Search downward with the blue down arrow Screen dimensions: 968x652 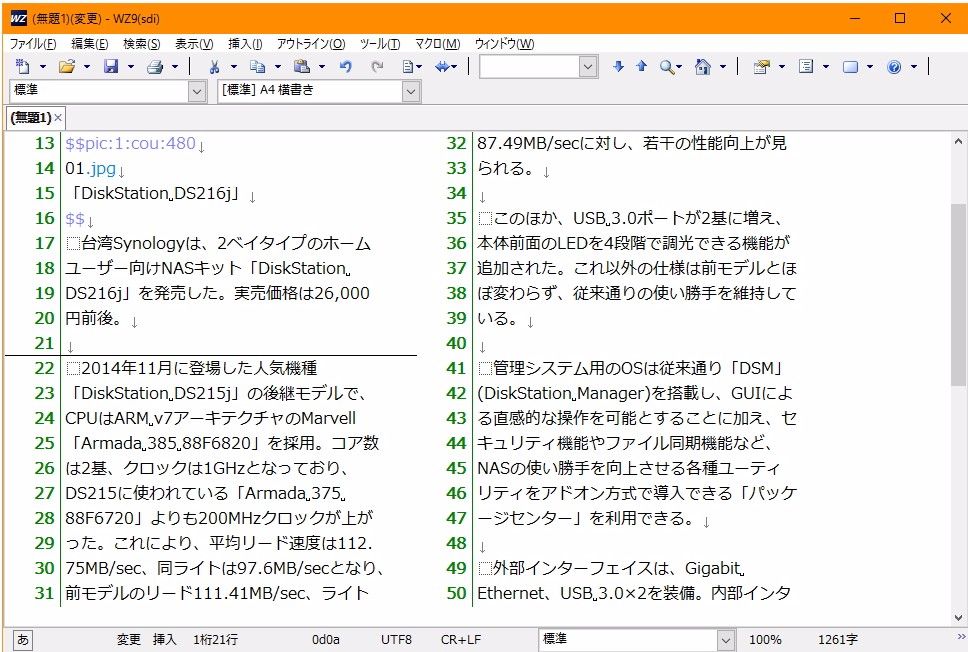coord(618,66)
